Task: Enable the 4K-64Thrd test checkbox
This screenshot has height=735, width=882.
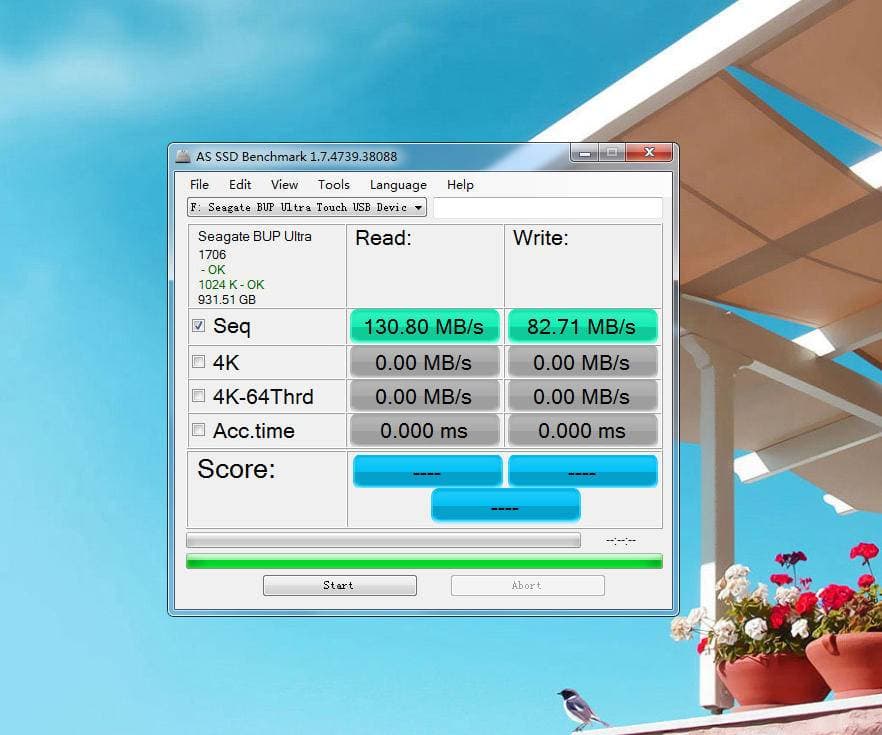Action: click(x=199, y=396)
